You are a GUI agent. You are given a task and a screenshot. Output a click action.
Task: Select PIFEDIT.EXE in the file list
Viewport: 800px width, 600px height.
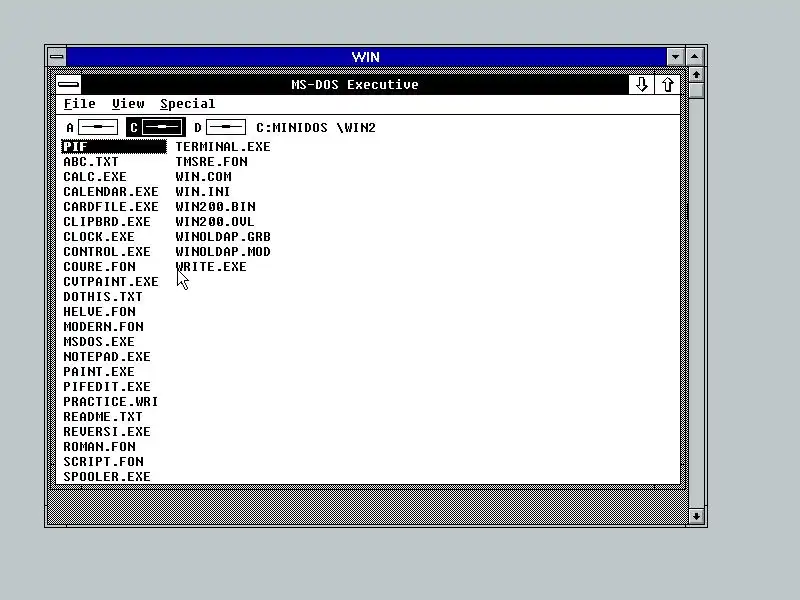coord(107,387)
